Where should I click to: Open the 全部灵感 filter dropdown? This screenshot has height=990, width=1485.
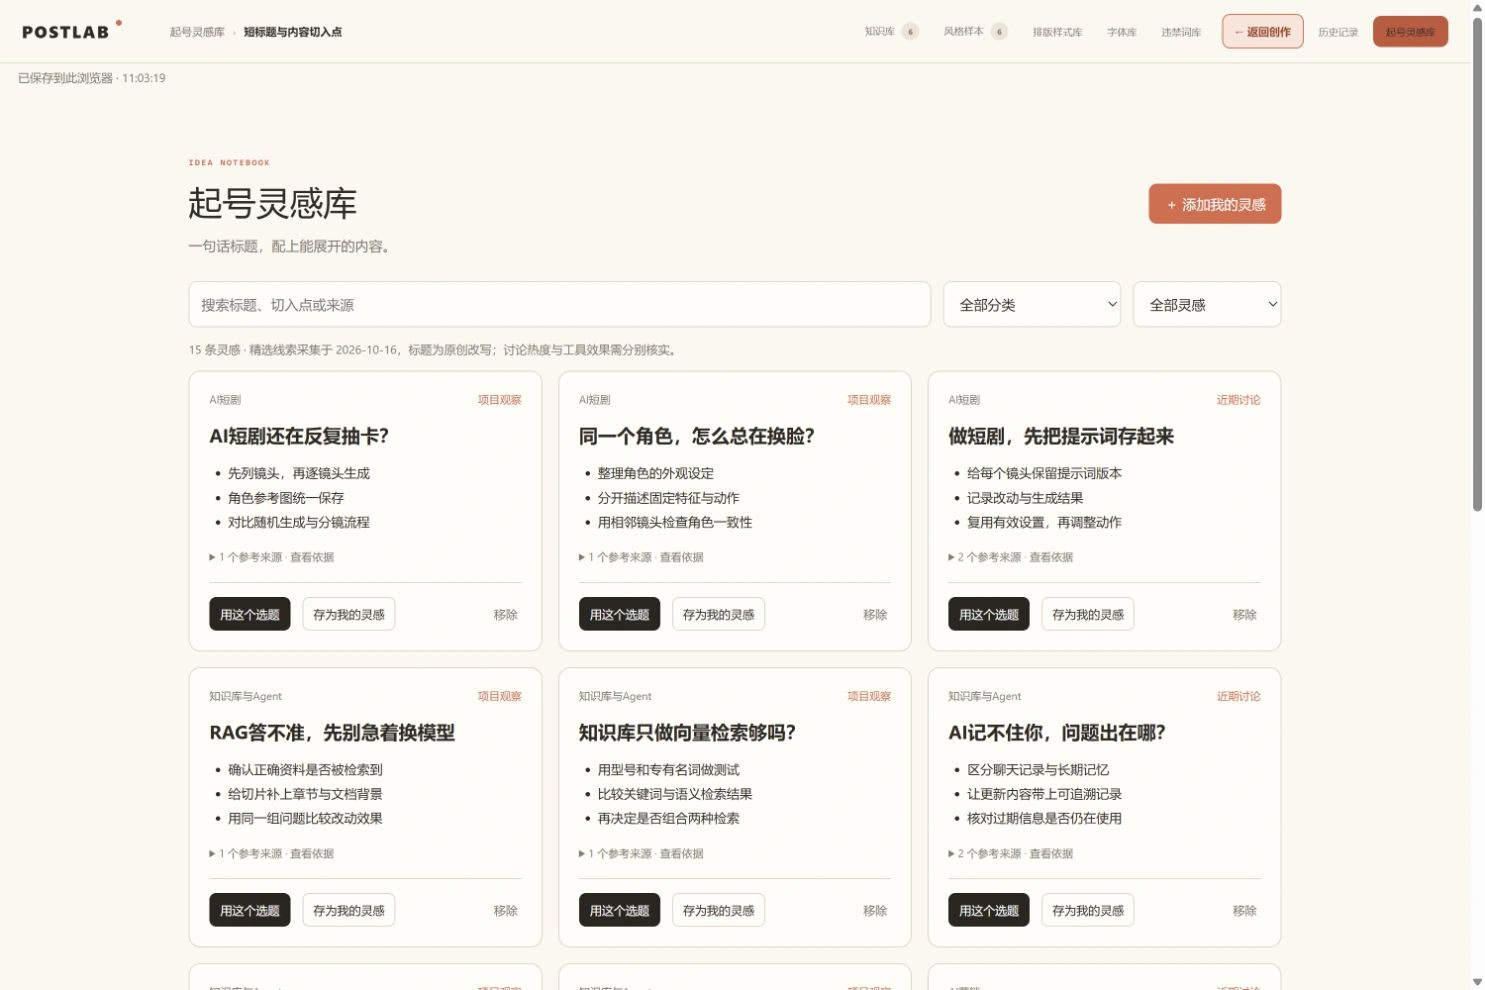point(1207,304)
